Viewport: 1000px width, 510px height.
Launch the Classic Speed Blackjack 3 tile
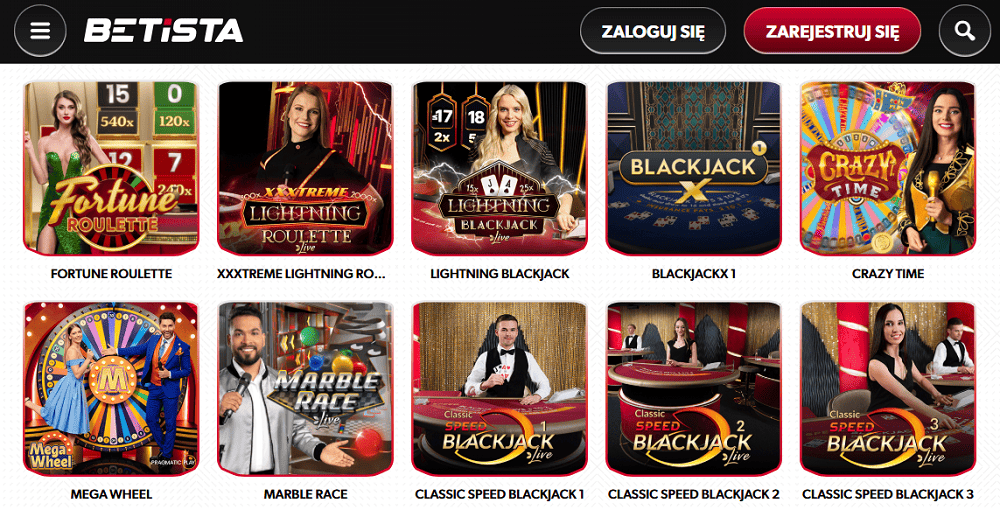click(x=888, y=389)
